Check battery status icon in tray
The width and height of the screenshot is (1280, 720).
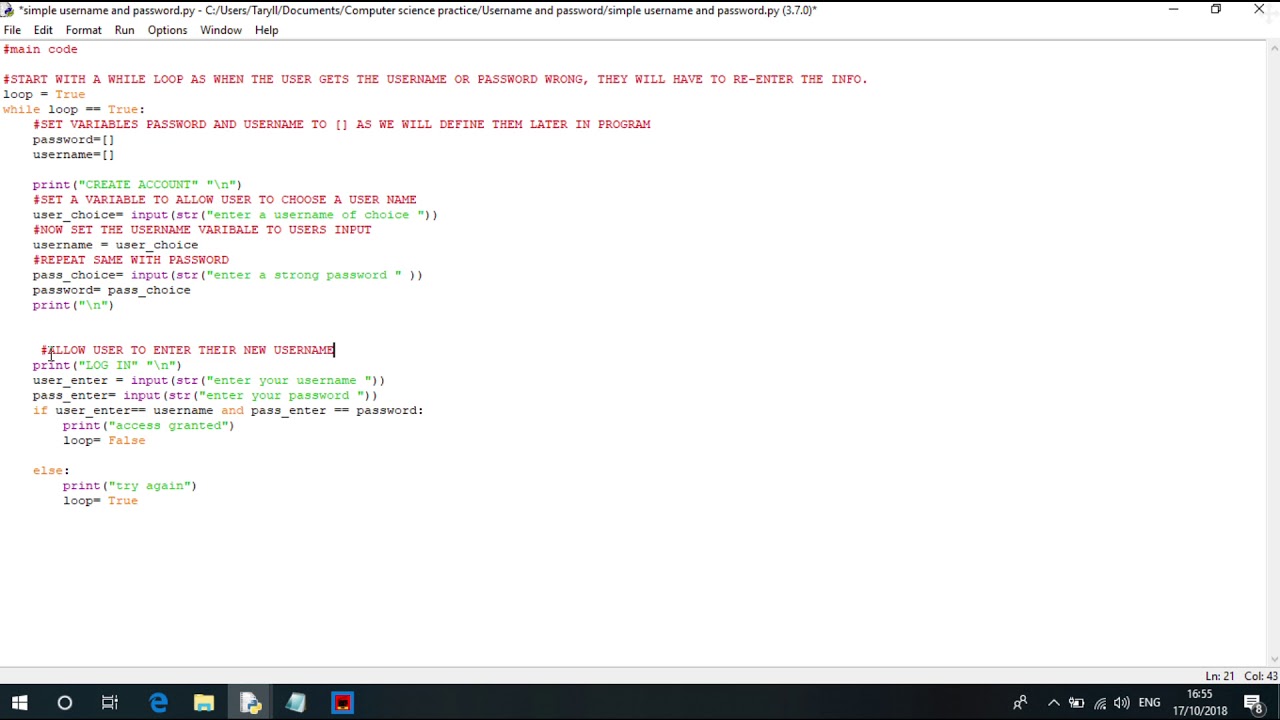[1077, 703]
